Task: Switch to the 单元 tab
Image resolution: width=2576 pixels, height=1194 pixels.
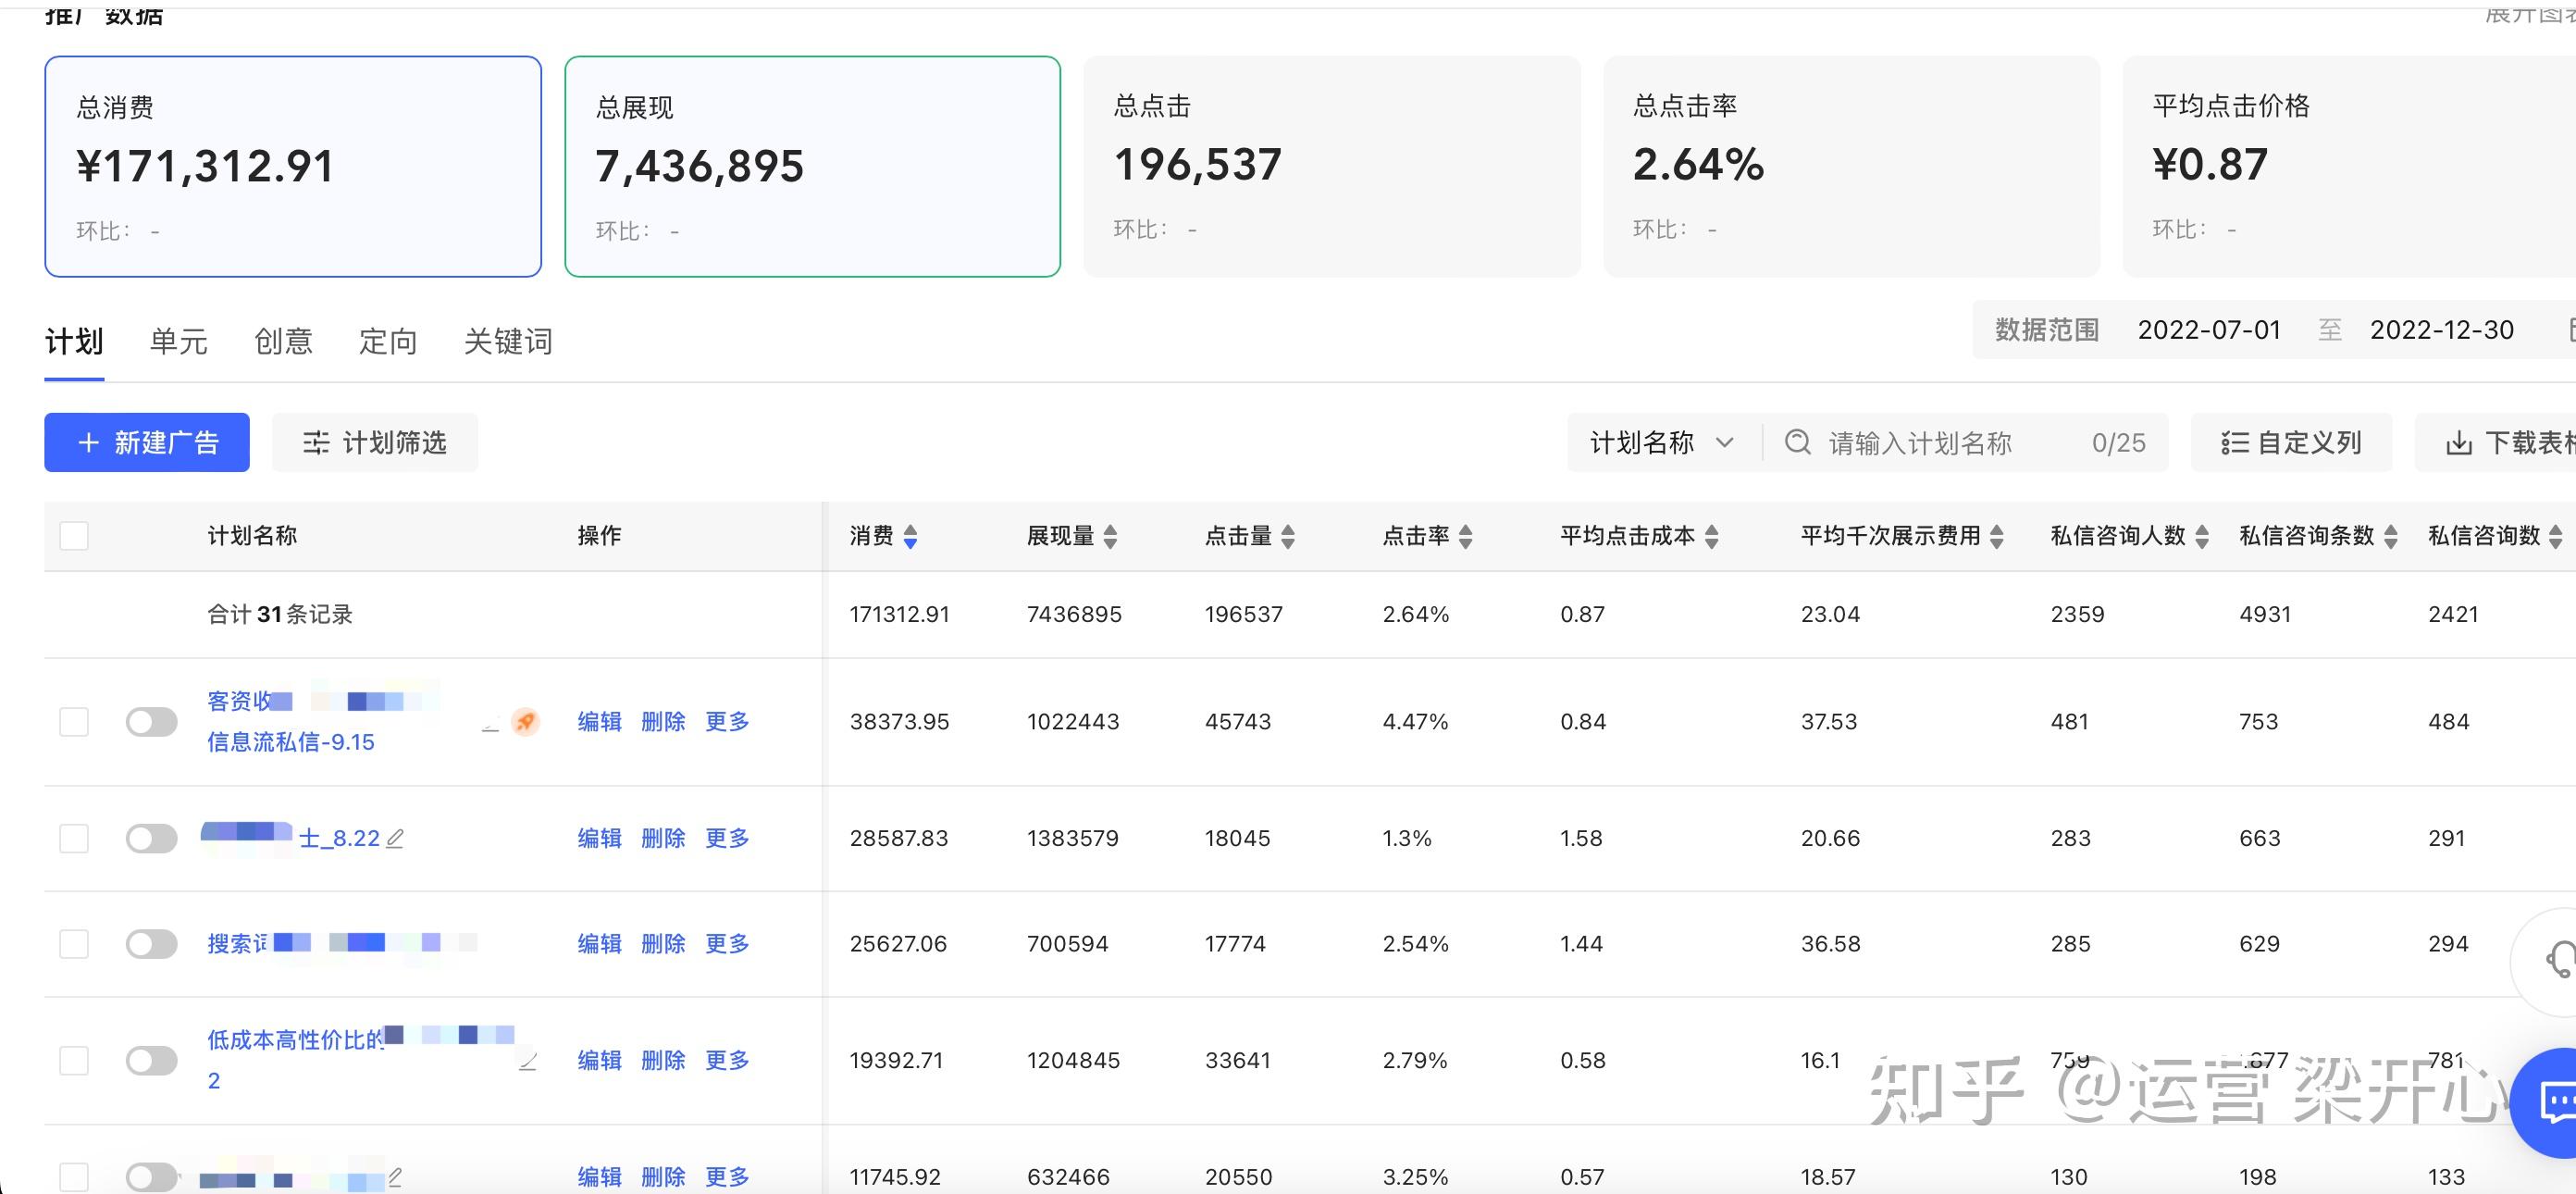Action: (x=178, y=342)
